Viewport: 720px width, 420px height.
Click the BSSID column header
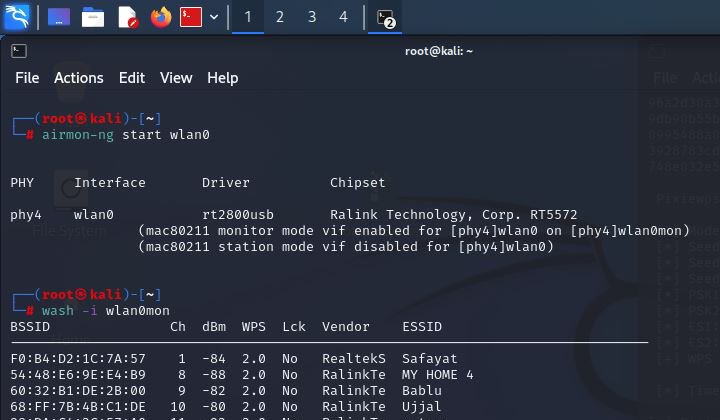[30, 326]
